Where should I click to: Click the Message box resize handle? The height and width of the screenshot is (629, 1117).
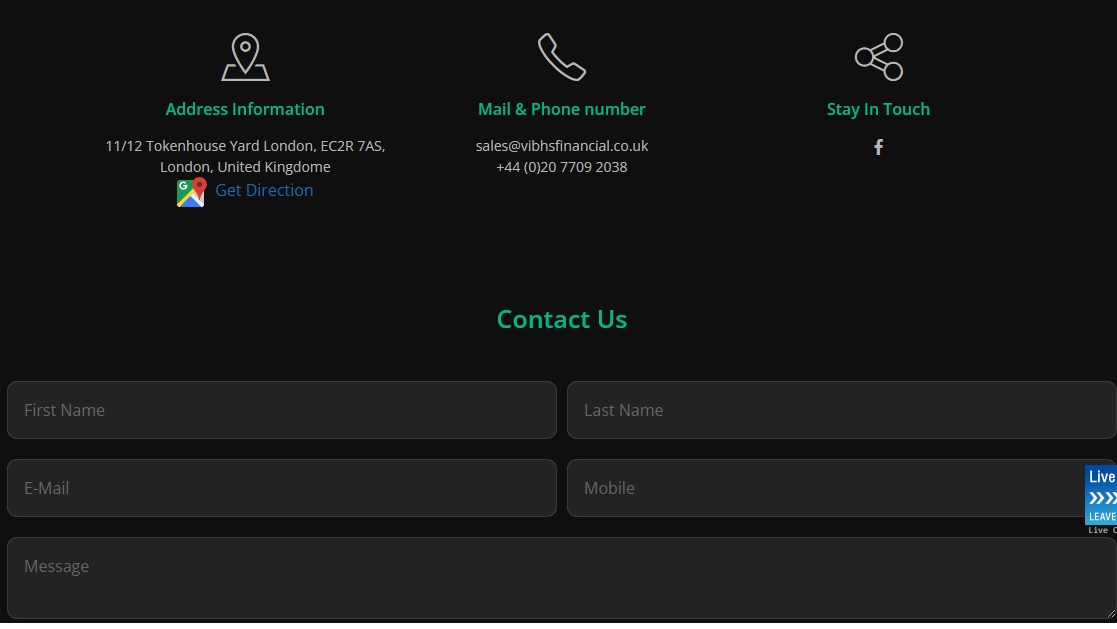pos(1111,613)
